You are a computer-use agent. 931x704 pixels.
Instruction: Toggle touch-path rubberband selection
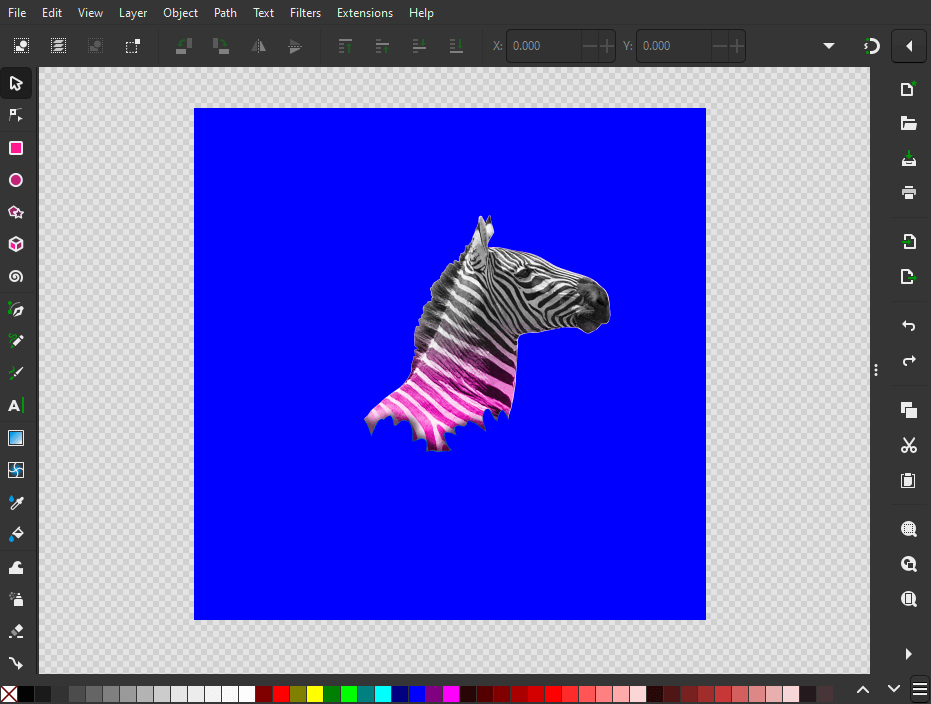132,46
